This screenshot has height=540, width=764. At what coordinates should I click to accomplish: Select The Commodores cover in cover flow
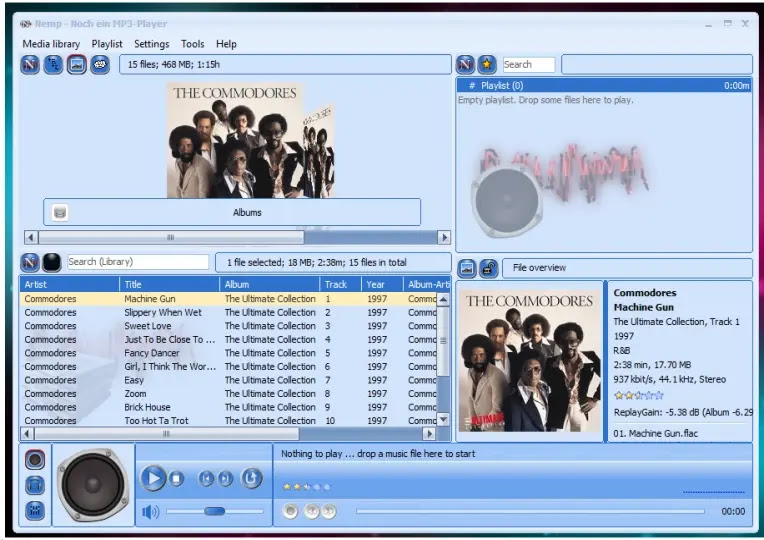[x=235, y=140]
